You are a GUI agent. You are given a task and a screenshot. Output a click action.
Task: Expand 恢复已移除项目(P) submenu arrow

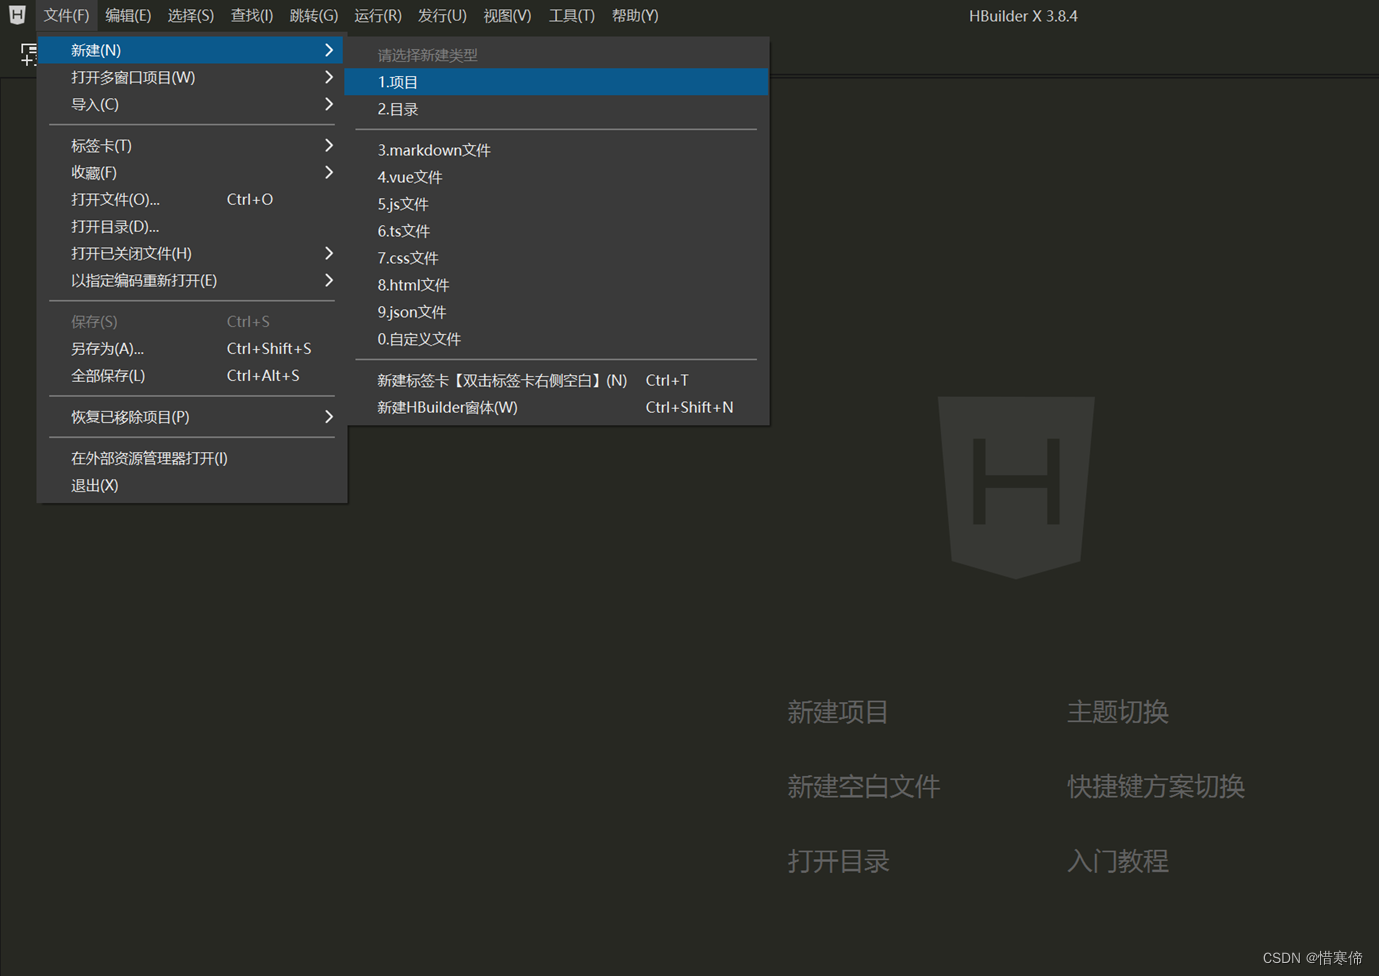point(328,416)
